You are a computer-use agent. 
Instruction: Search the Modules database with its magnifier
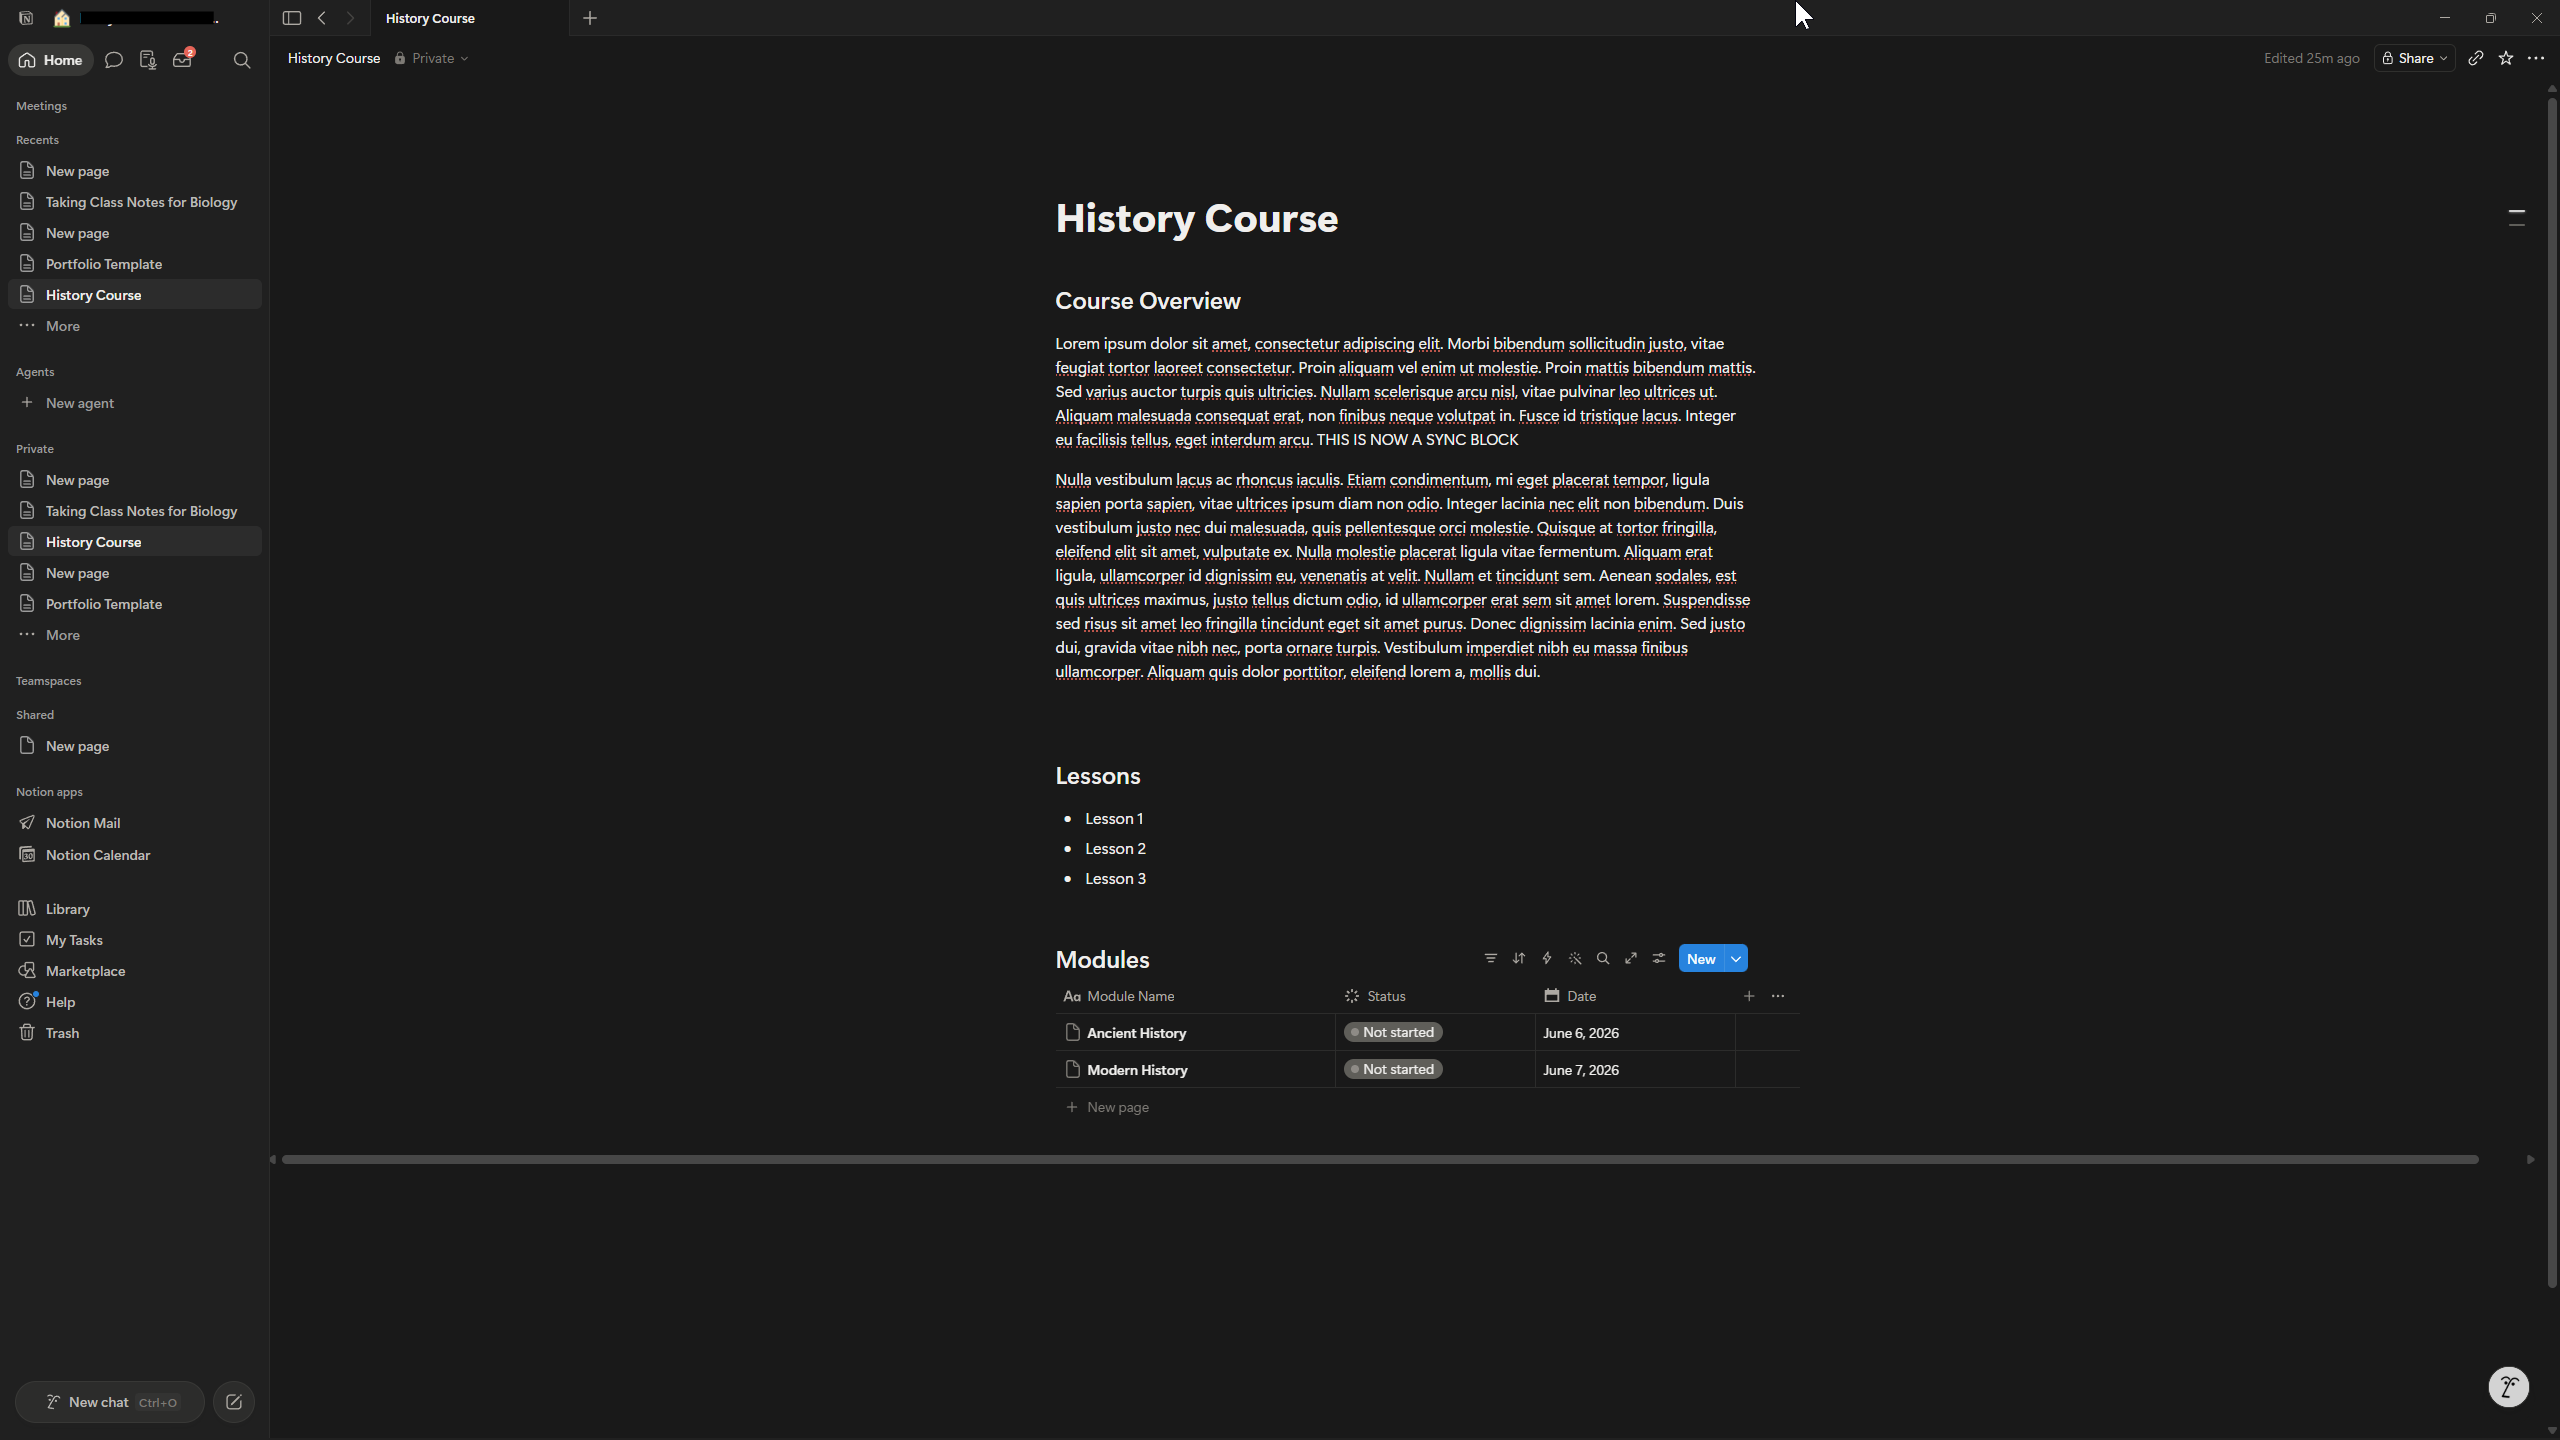click(1603, 958)
